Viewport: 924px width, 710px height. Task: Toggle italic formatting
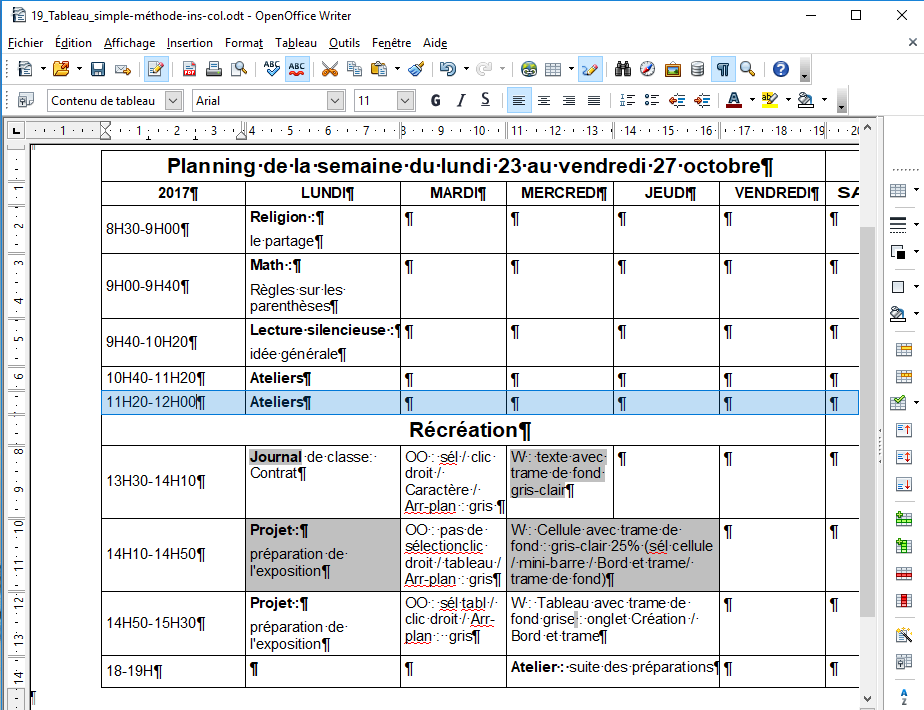461,100
